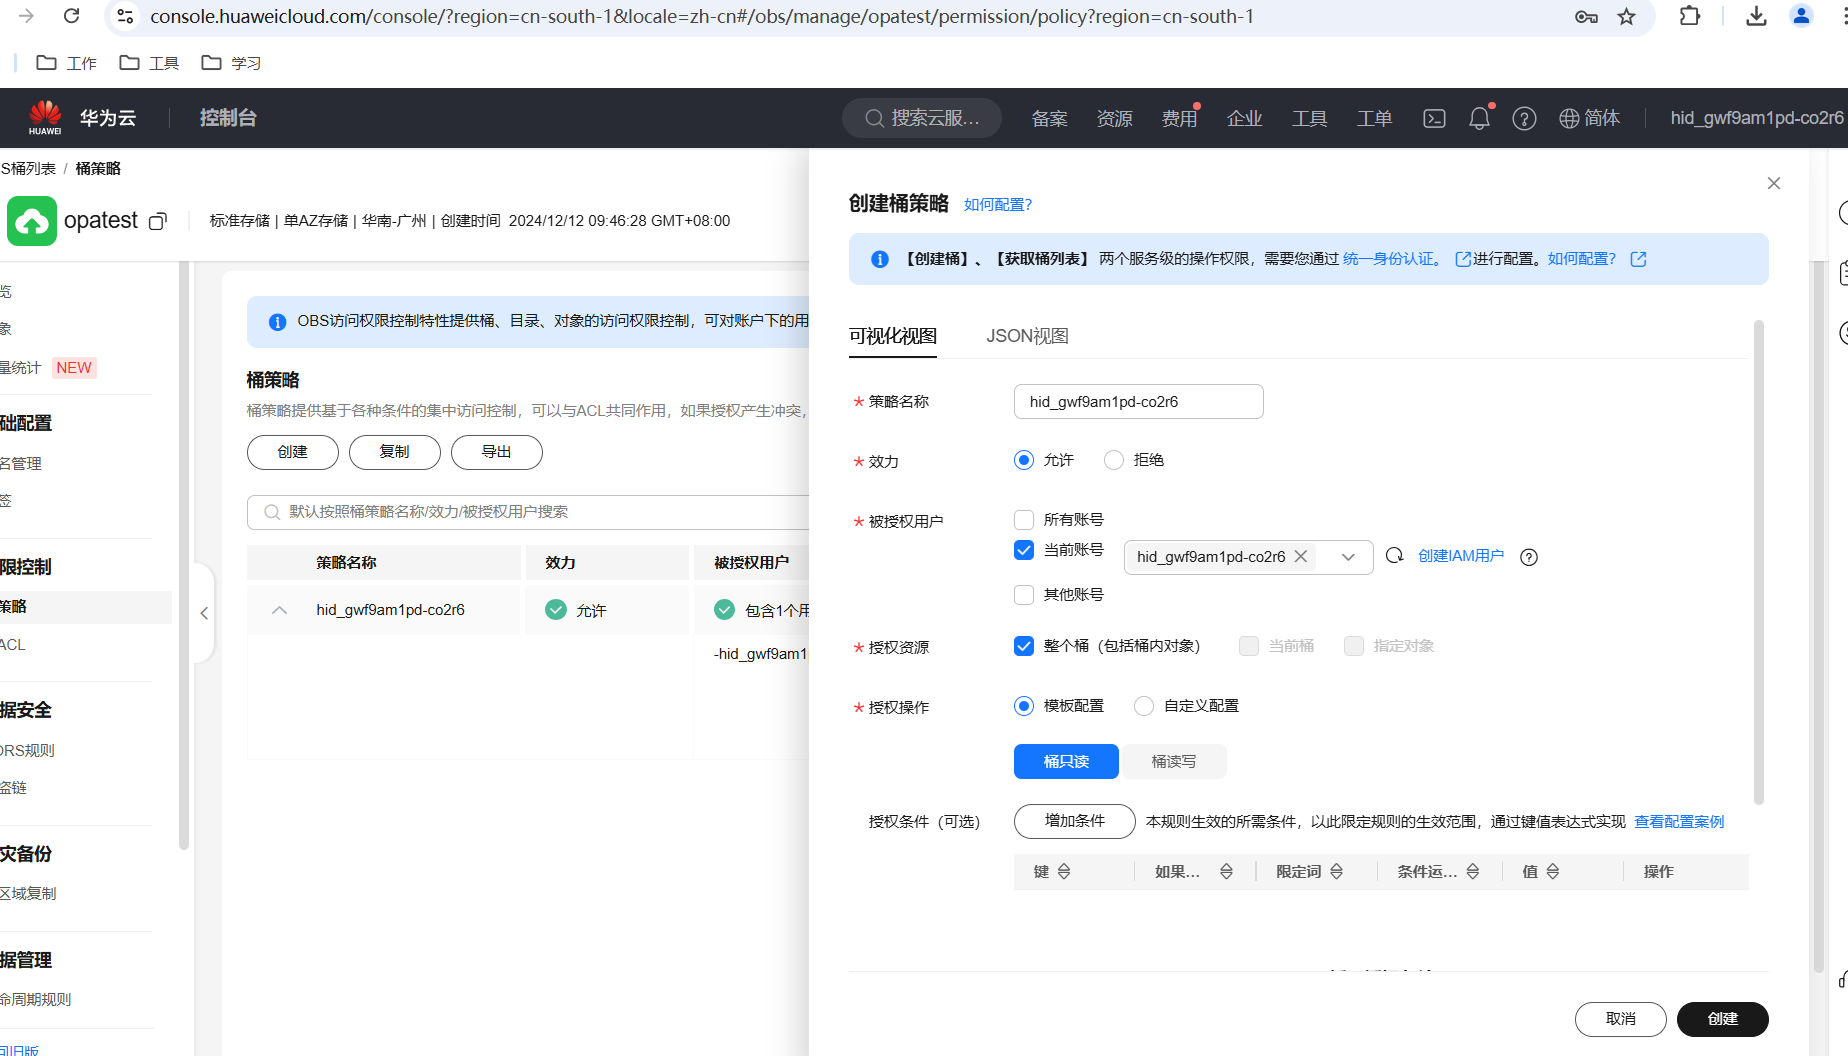Image resolution: width=1848 pixels, height=1056 pixels.
Task: Remove hid_gwf9am1pd-co2r6 tag from user selector
Action: [1301, 556]
